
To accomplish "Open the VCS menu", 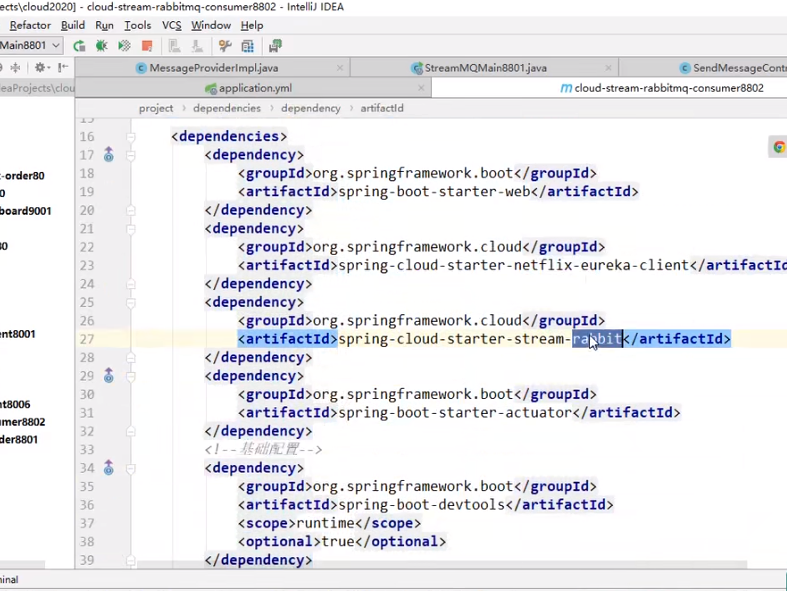I will pyautogui.click(x=172, y=25).
